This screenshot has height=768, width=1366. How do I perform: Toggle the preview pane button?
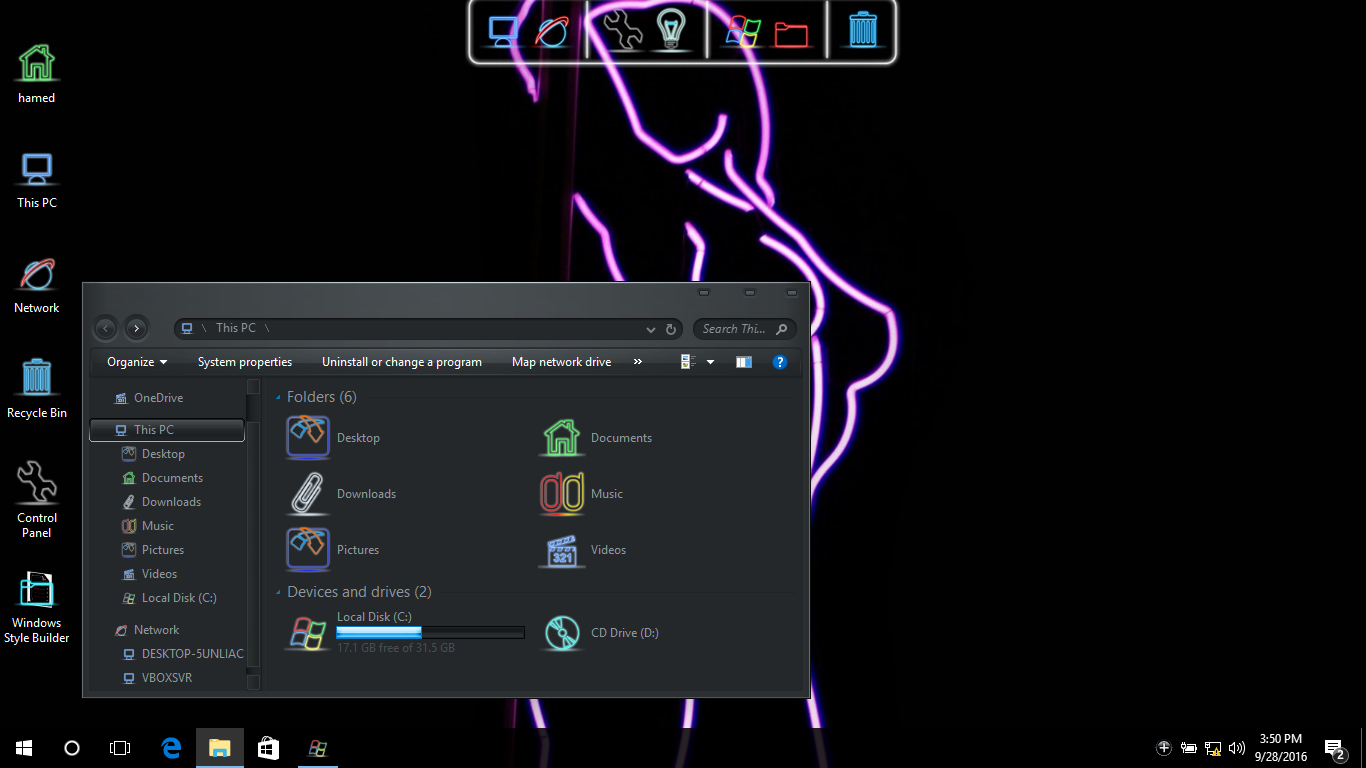pos(744,362)
